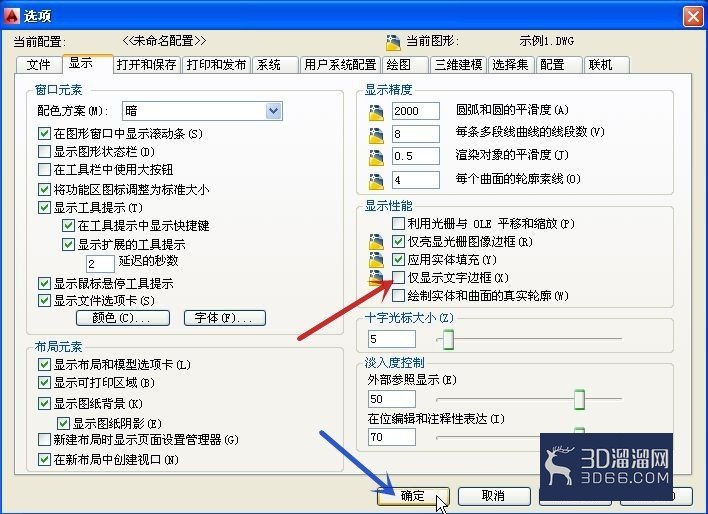Screen dimensions: 708x514
Task: Enable 在工具栏中使用大按钮 checkbox
Action: pos(44,169)
